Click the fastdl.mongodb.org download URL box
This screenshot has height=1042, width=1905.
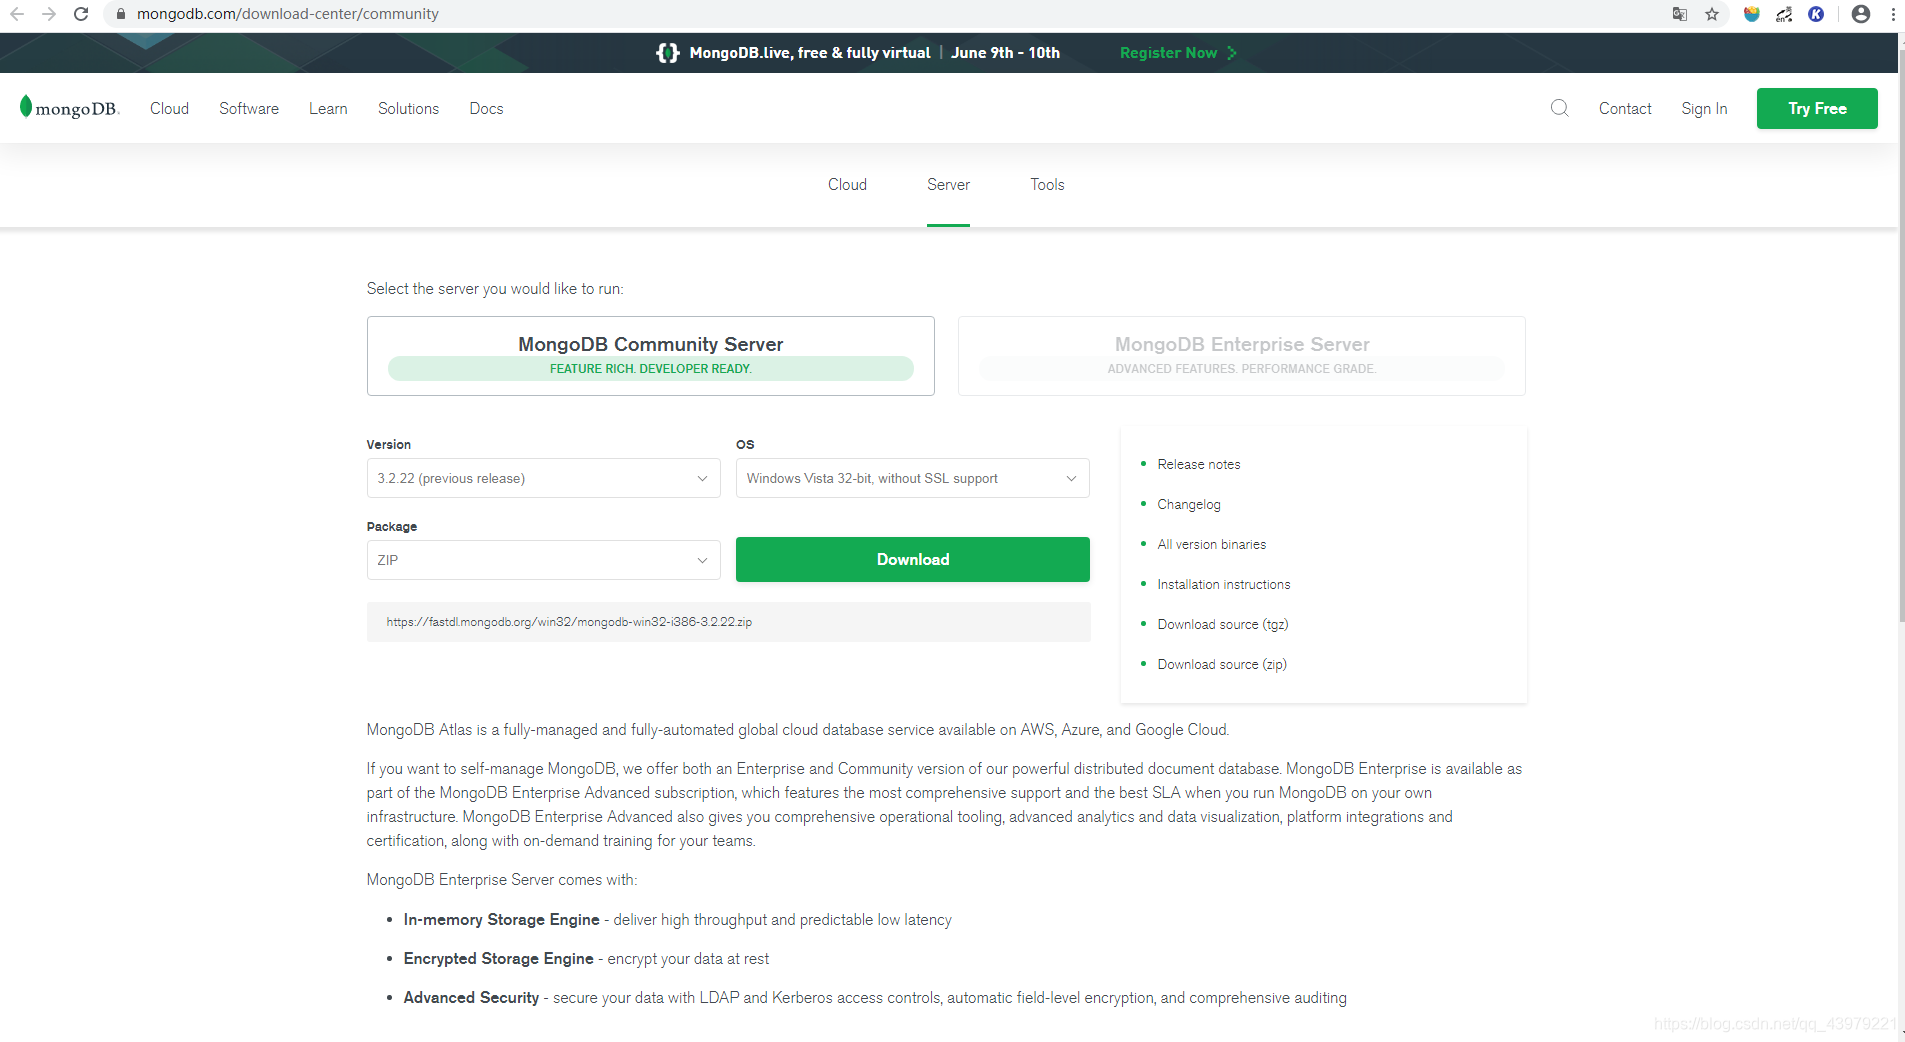[x=728, y=622]
